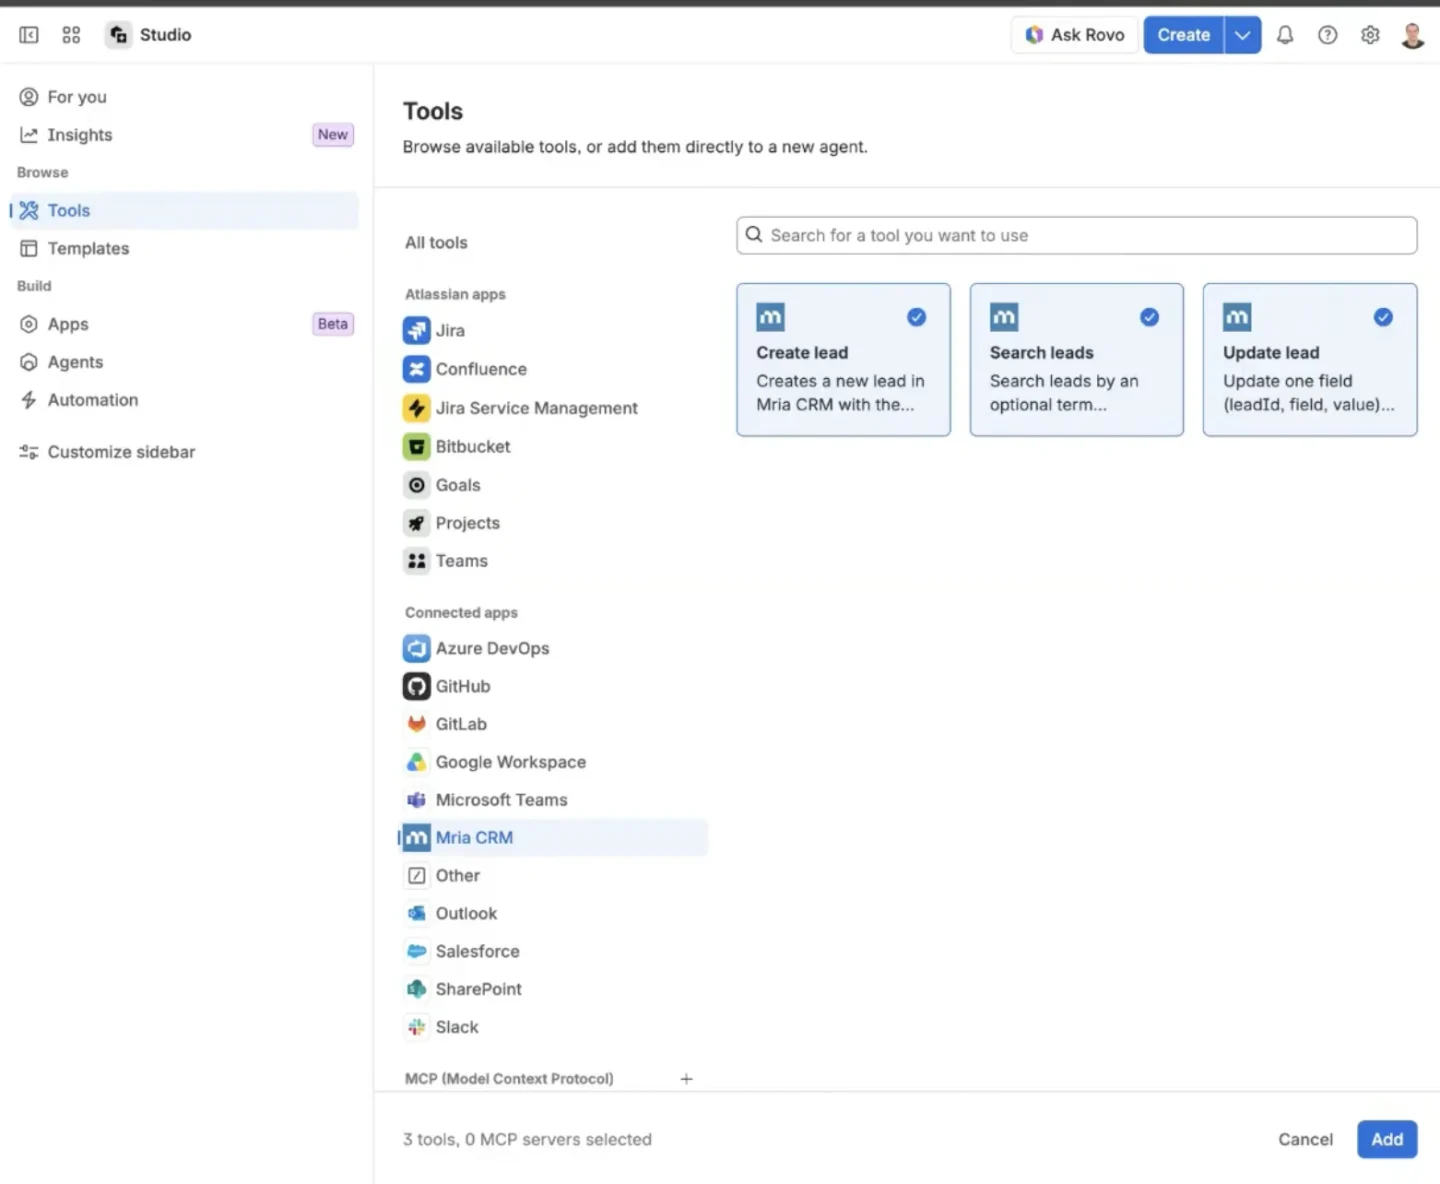Click the Google Workspace icon
Screen dimensions: 1440x1184
coord(417,762)
